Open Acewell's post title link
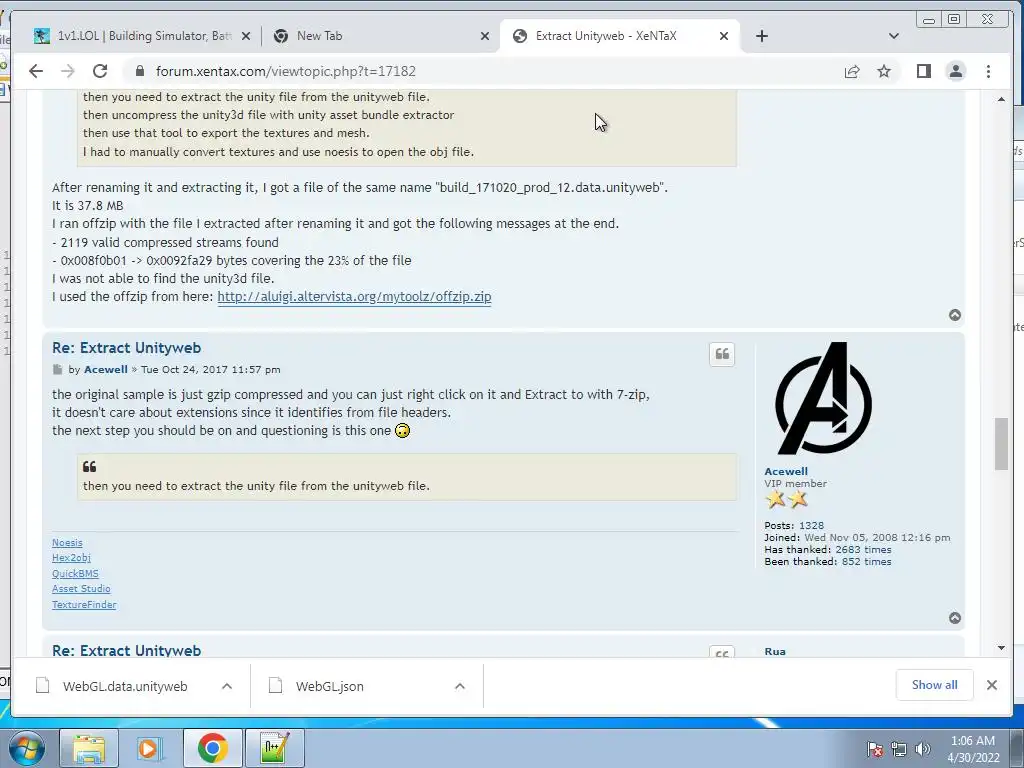The width and height of the screenshot is (1024, 768). [127, 348]
